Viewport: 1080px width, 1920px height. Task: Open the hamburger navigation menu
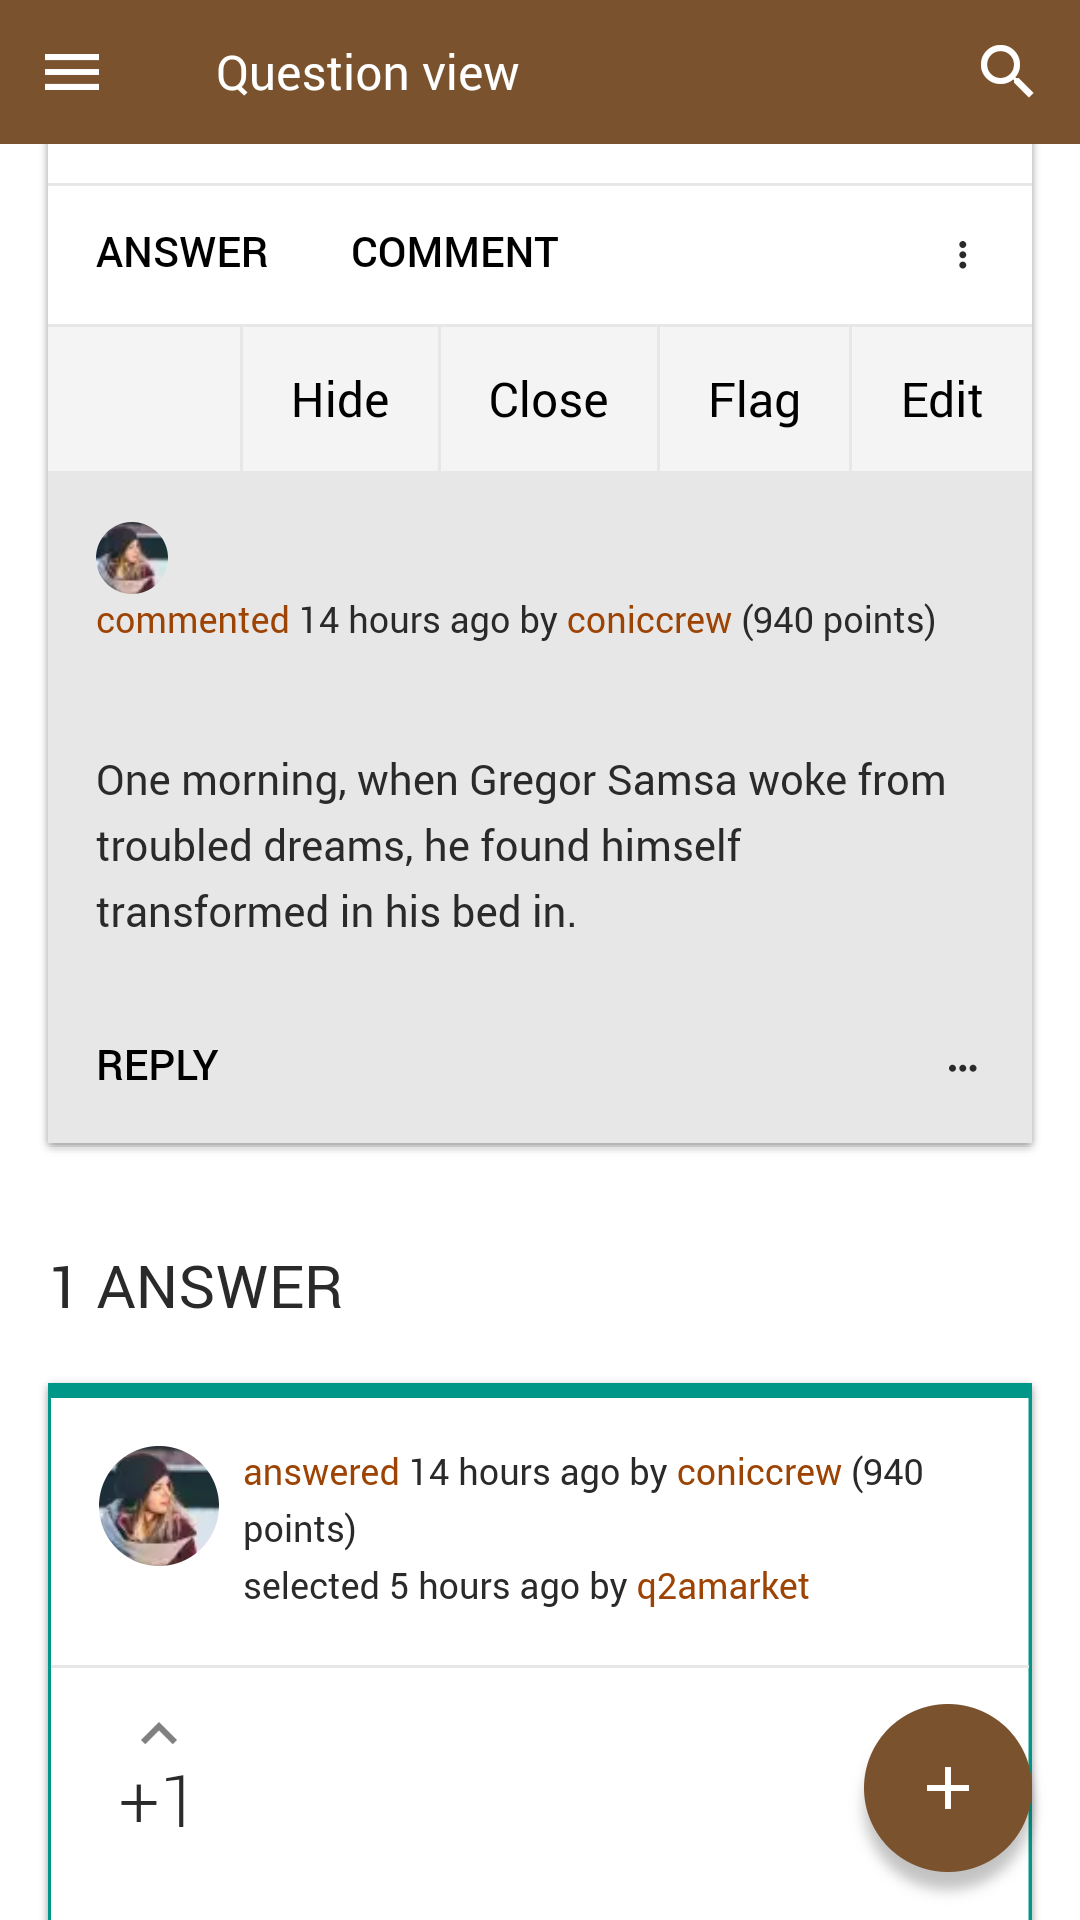72,72
